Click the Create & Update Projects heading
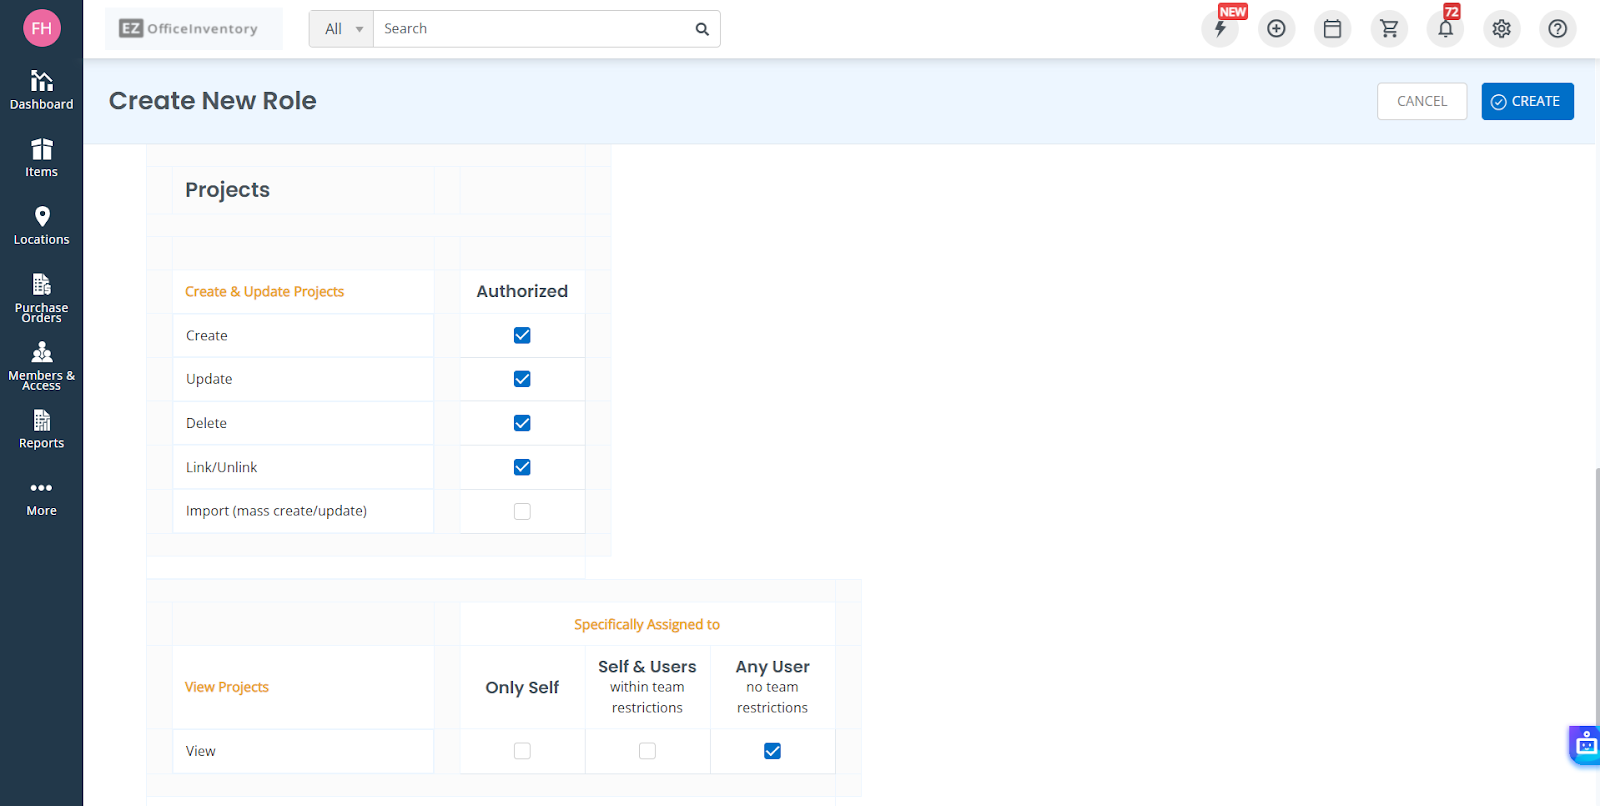The width and height of the screenshot is (1600, 806). point(264,292)
